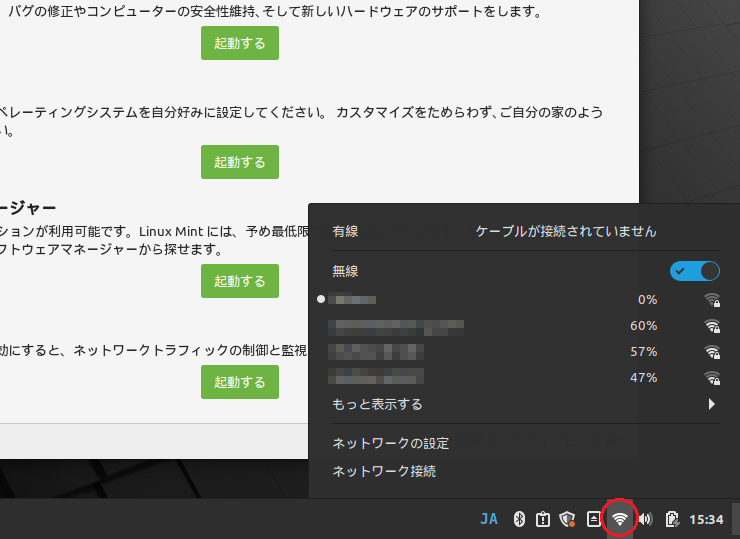The width and height of the screenshot is (740, 539).
Task: Open ネットワークの設定
Action: click(390, 443)
